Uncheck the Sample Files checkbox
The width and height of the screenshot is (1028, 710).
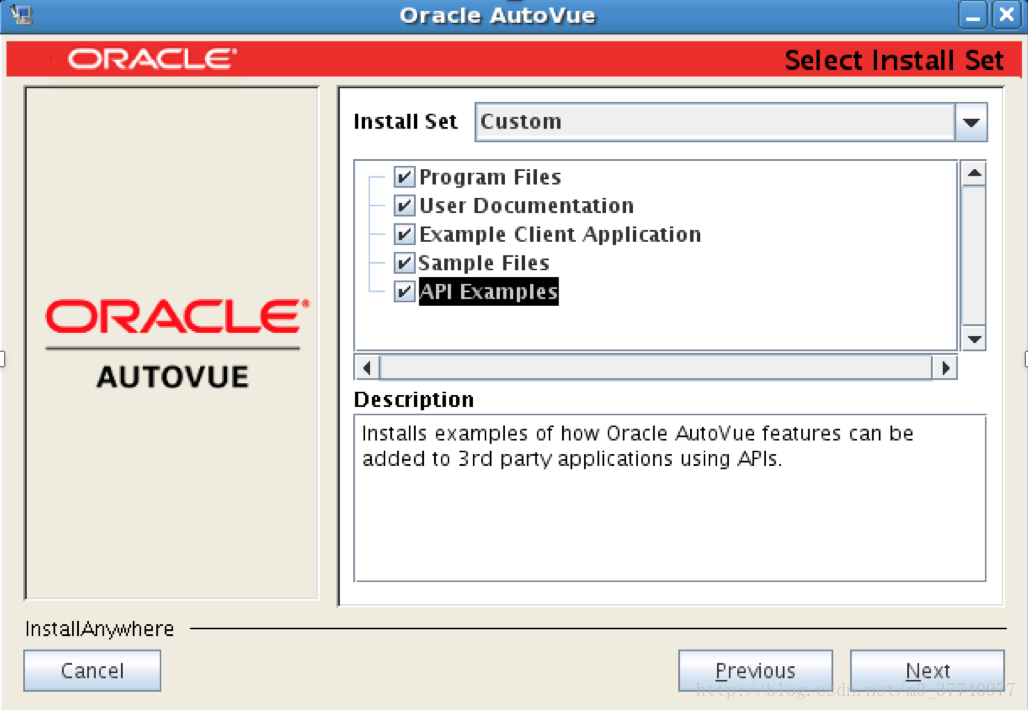[404, 262]
